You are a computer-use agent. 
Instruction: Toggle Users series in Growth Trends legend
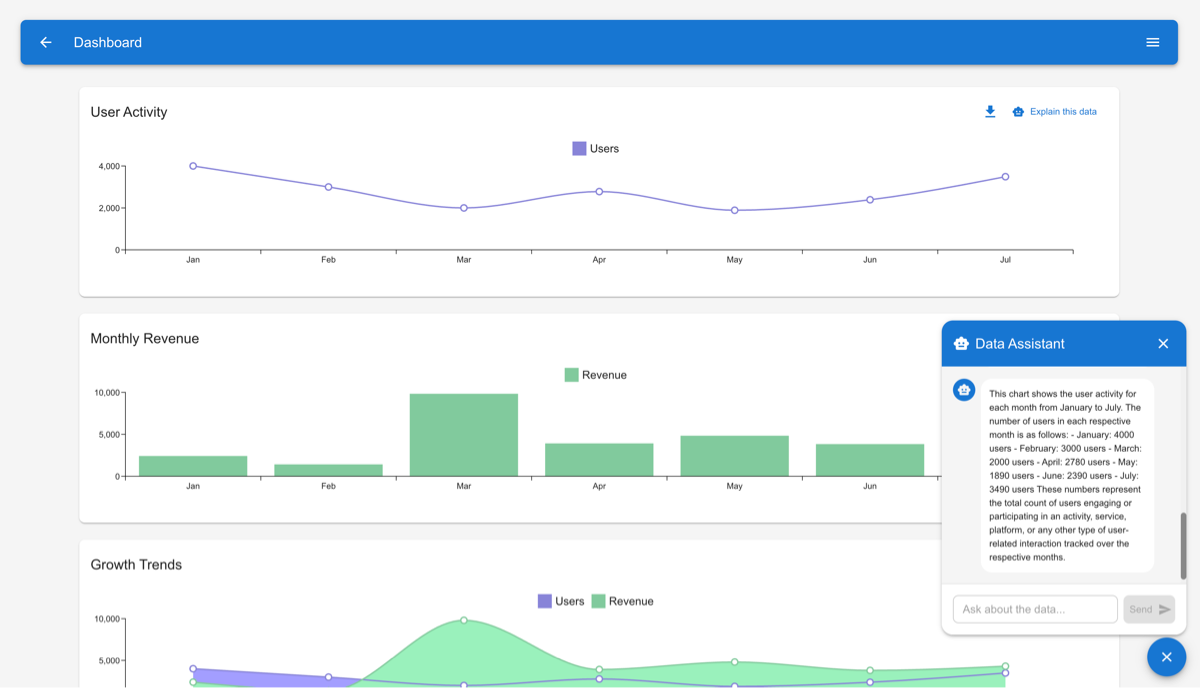[x=561, y=601]
